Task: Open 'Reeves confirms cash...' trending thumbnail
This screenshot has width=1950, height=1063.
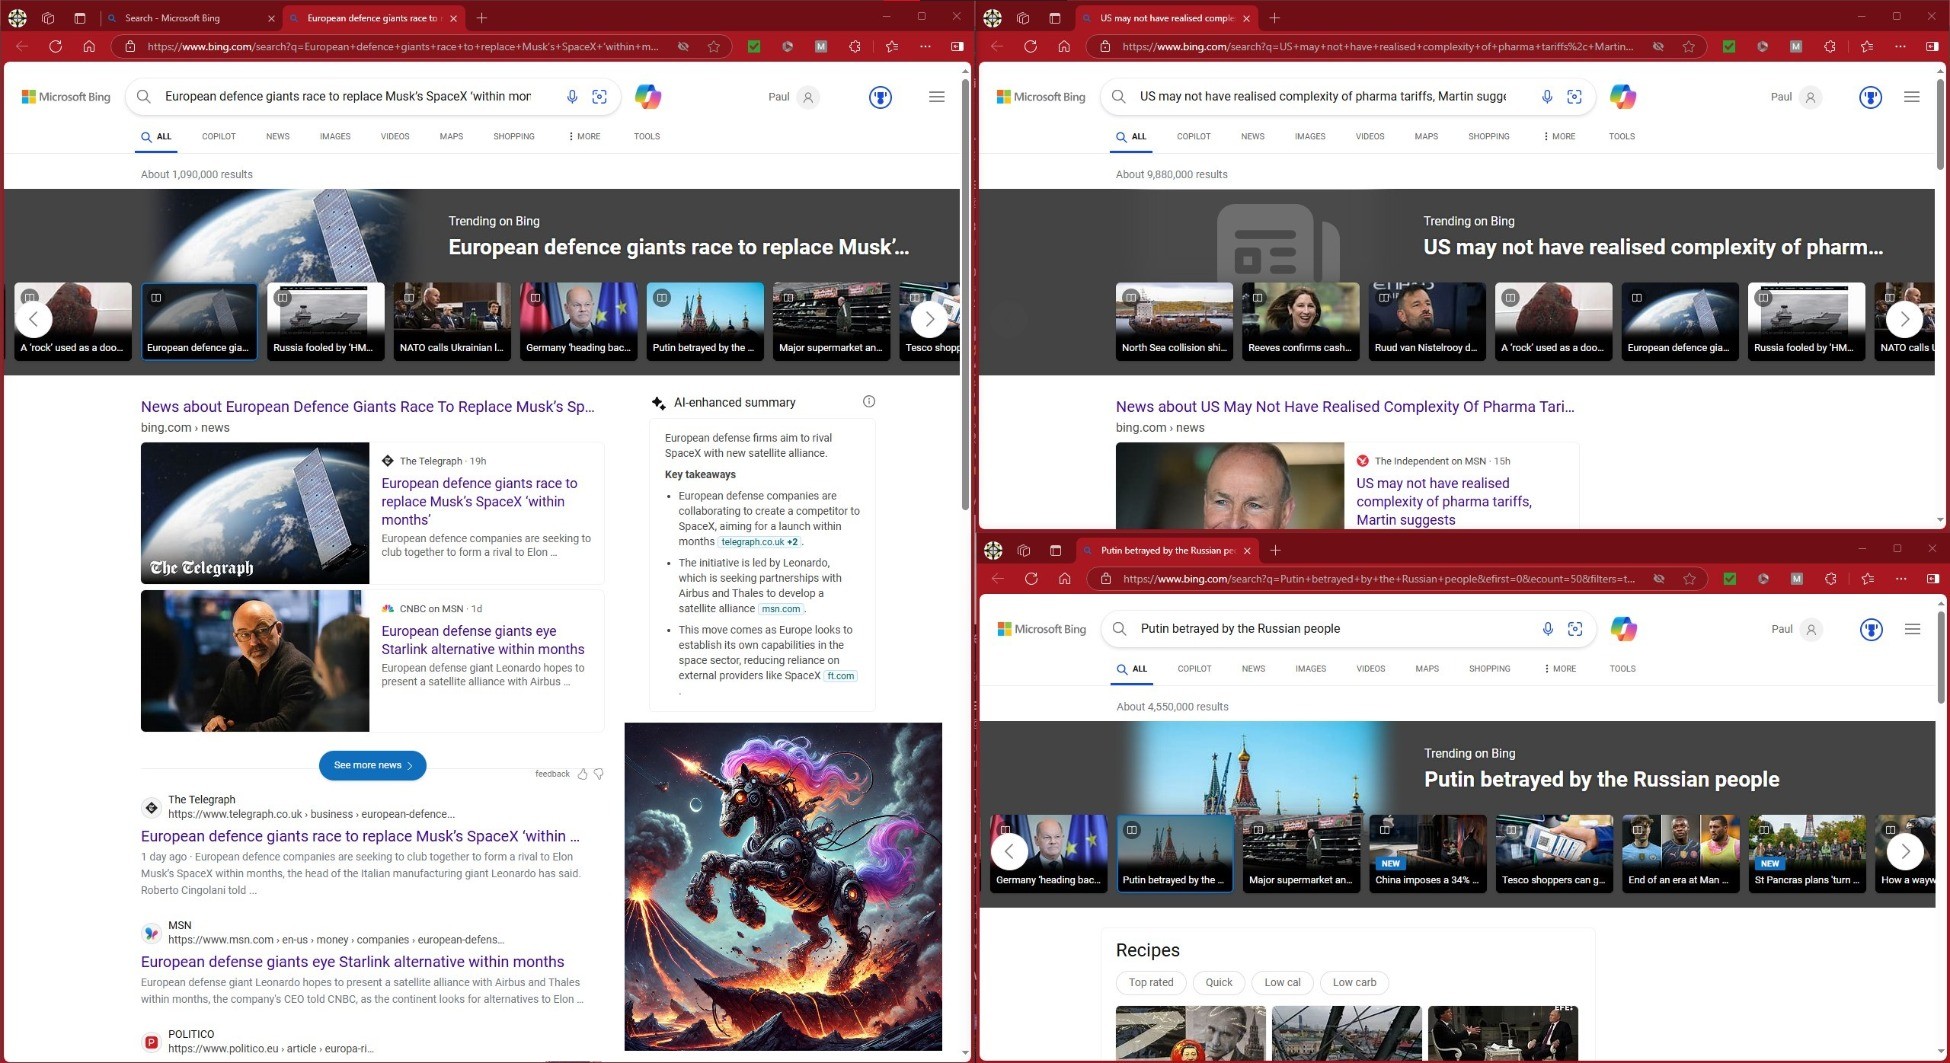Action: [1300, 321]
